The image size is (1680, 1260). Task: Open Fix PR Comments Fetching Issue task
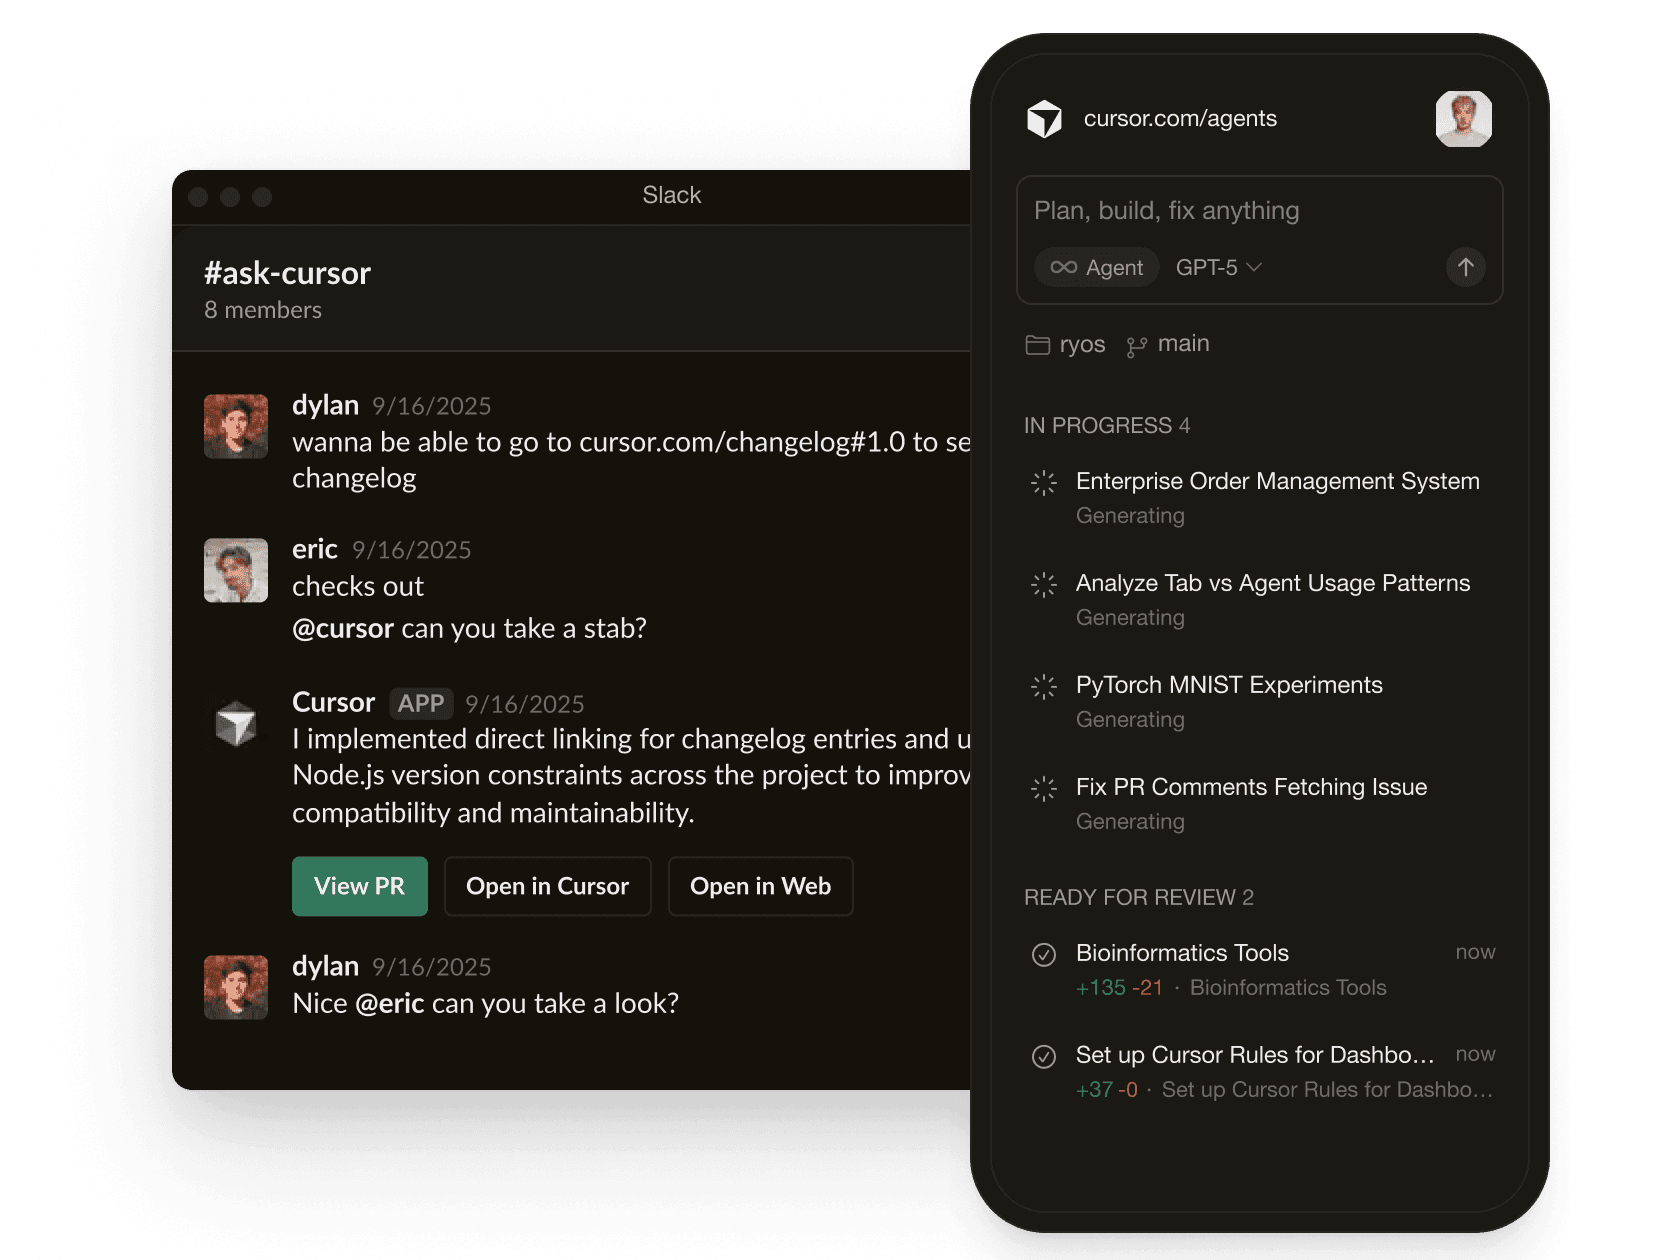click(x=1259, y=803)
